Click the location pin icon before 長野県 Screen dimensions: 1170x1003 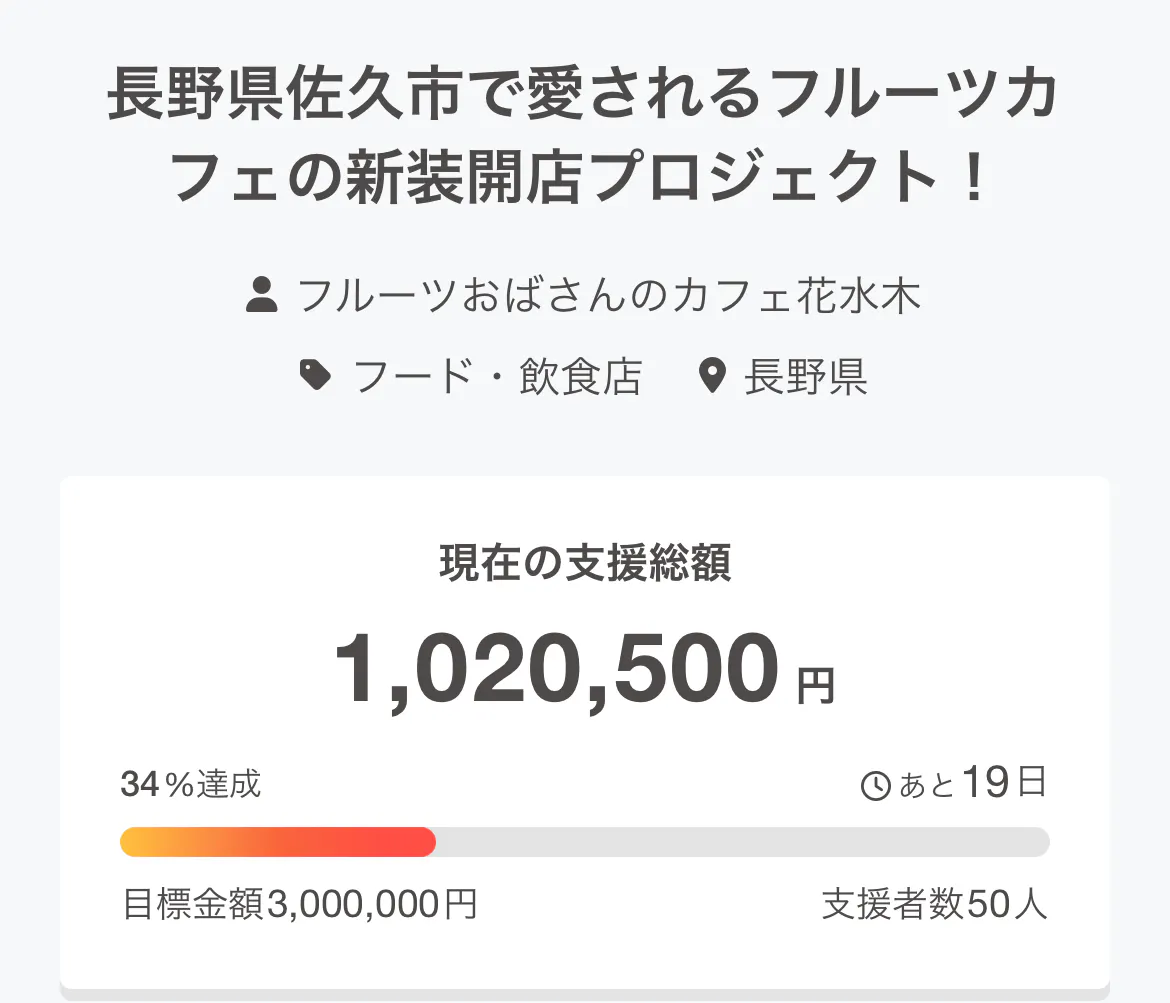(x=711, y=377)
